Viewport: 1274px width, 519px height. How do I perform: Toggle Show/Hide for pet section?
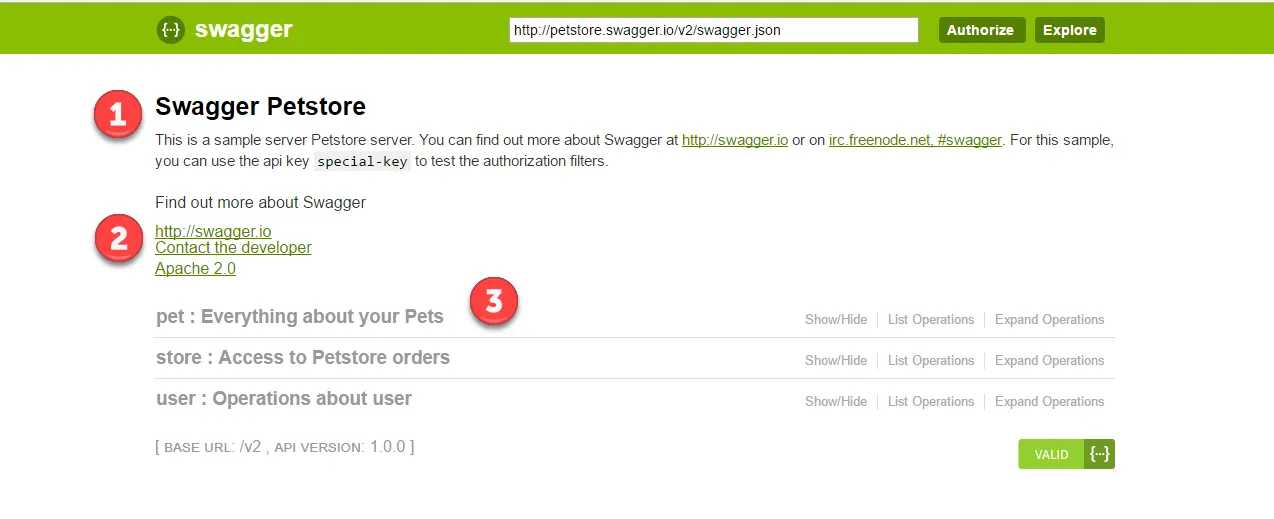pos(836,320)
